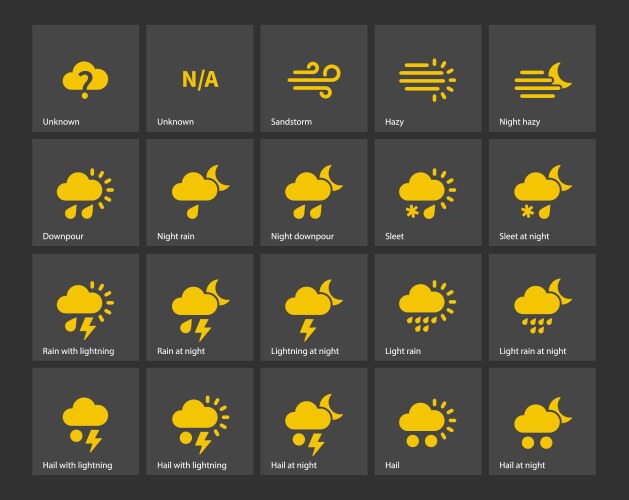Select the Light rain icon

tap(427, 308)
